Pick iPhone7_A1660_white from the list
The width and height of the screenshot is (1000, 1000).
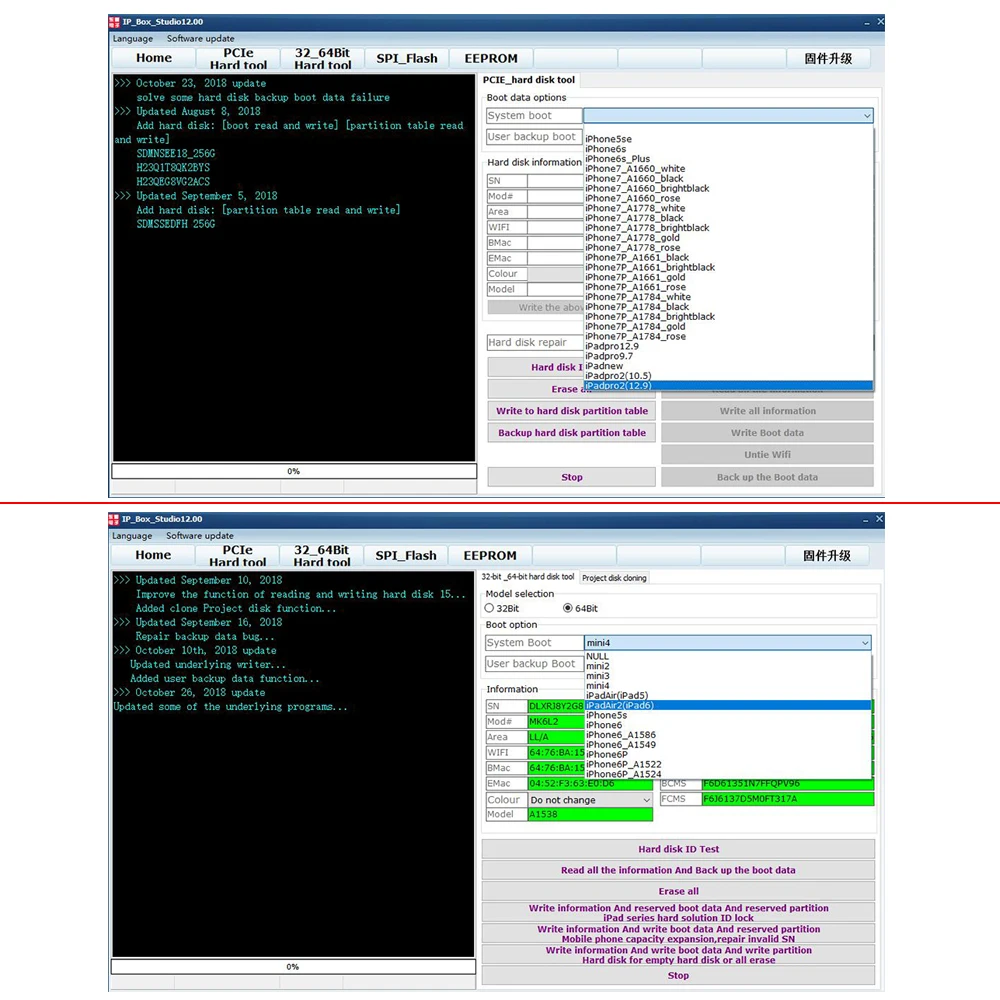point(635,168)
